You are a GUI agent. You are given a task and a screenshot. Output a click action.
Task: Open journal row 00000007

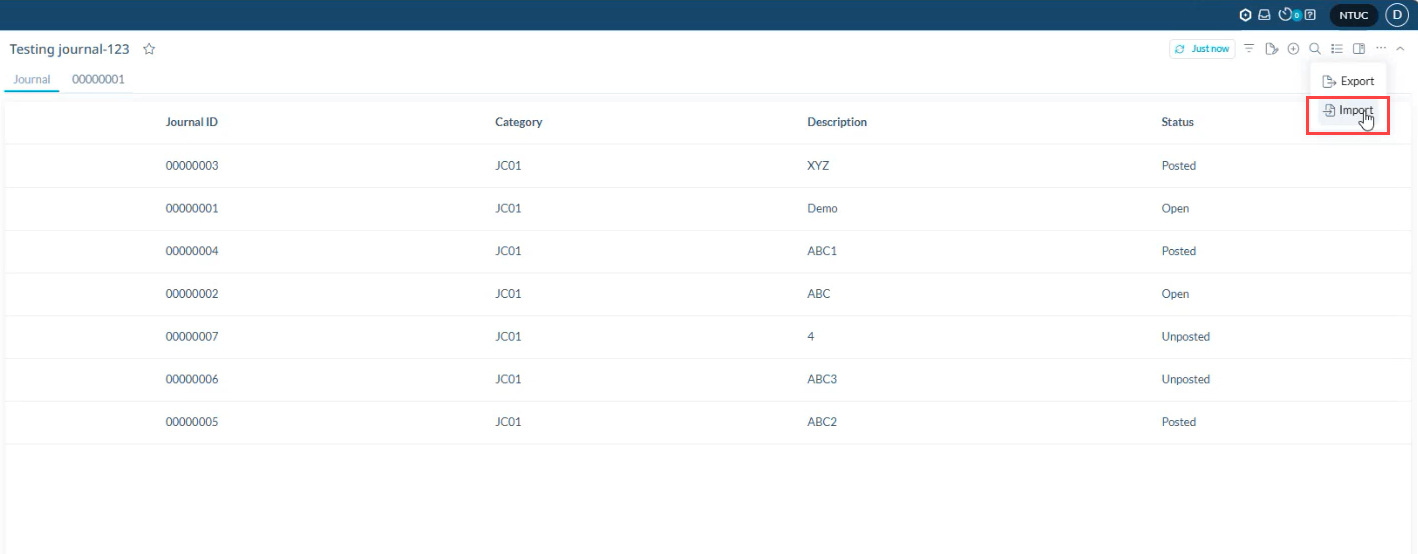(x=192, y=337)
